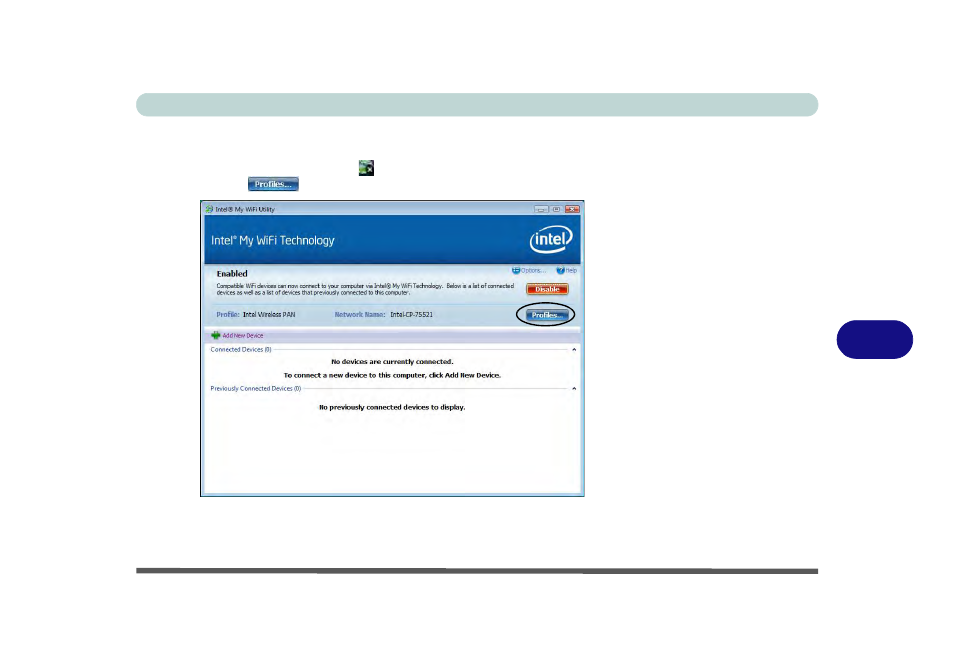Close the Intel My WiFi Utility window

tap(572, 209)
